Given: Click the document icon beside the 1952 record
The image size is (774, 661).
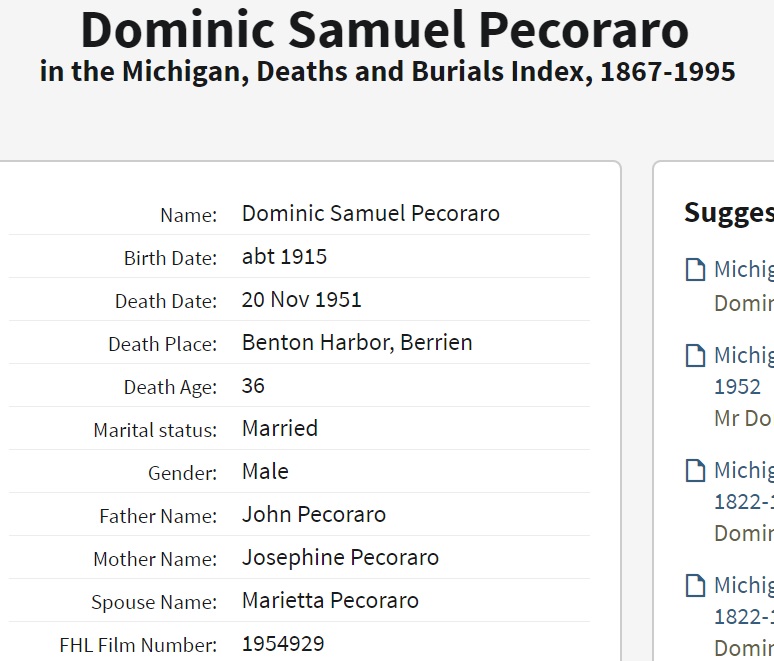Looking at the screenshot, I should click(x=694, y=356).
